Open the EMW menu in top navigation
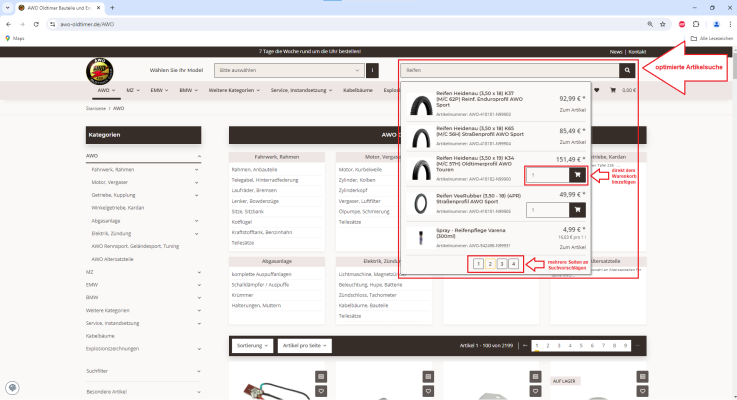 pos(159,90)
